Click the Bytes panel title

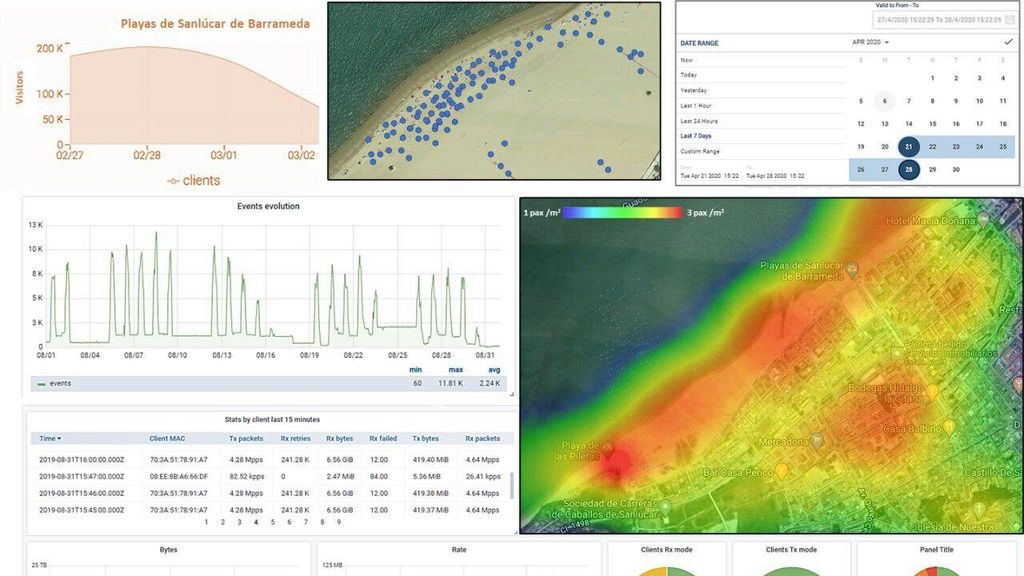point(168,550)
